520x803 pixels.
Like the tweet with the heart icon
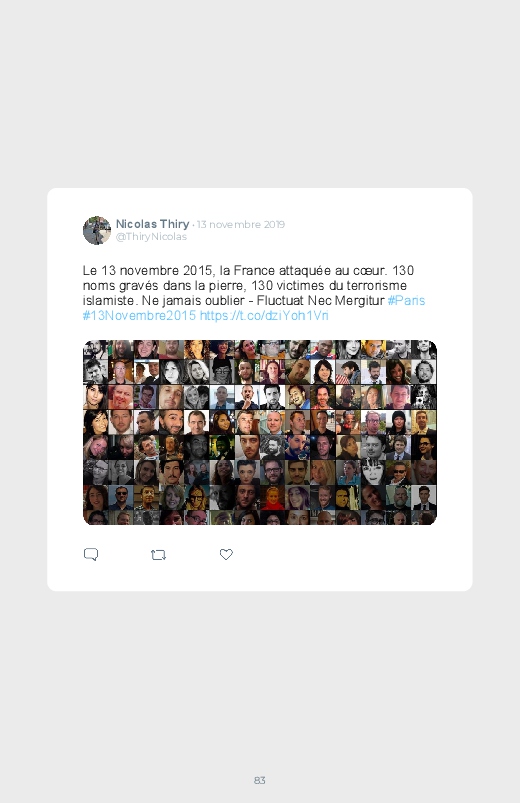pos(226,554)
